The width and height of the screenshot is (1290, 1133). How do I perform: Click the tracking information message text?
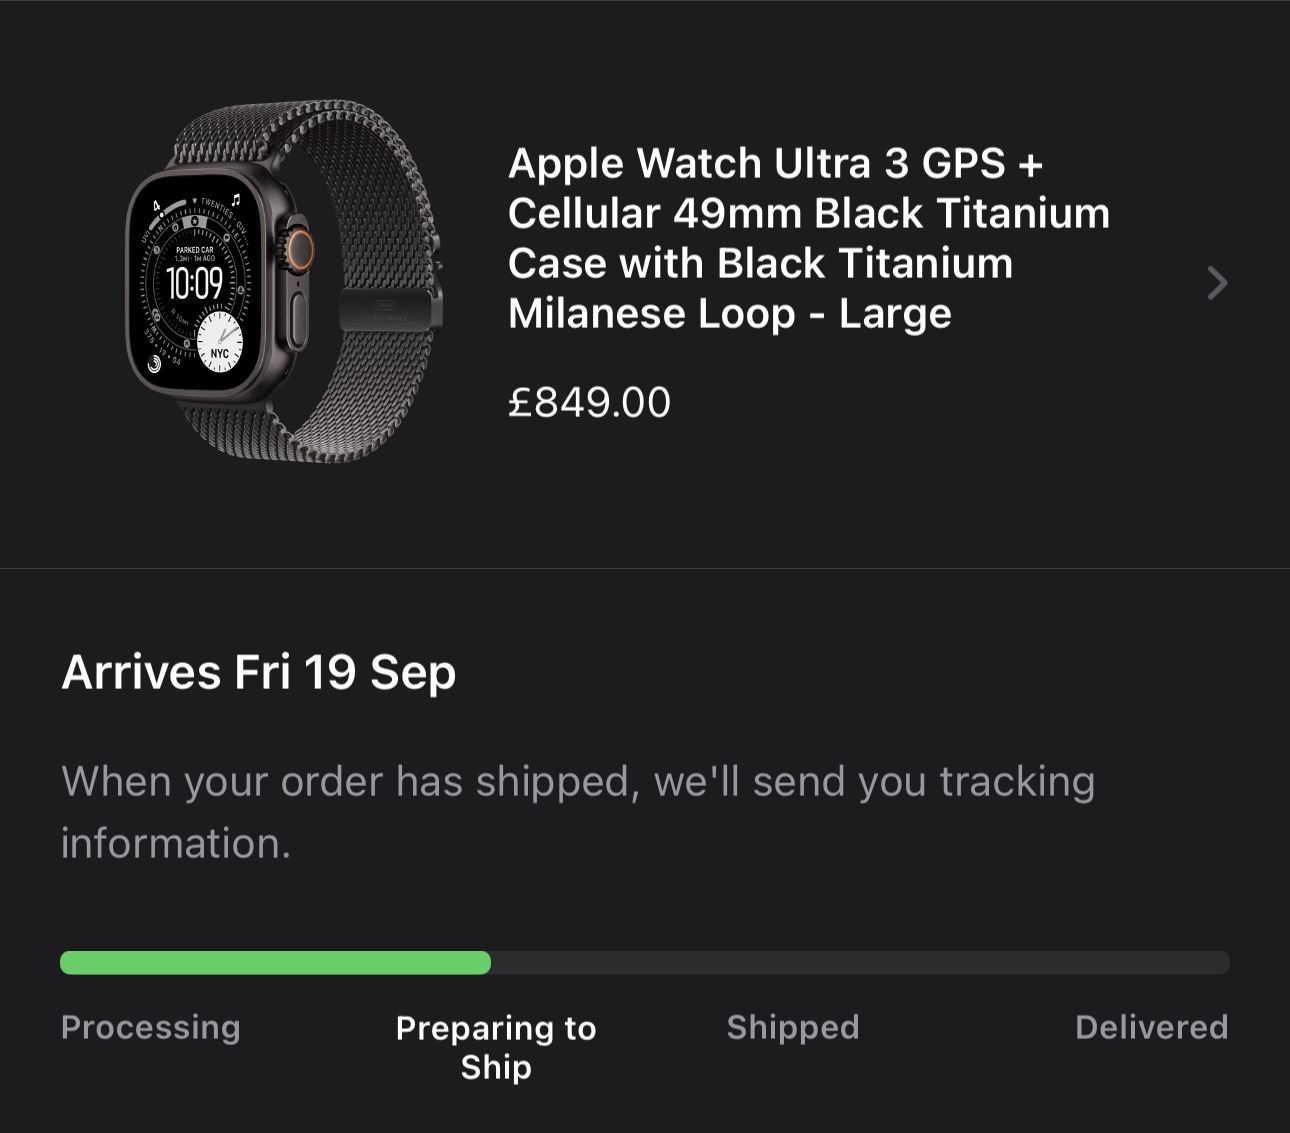click(578, 811)
